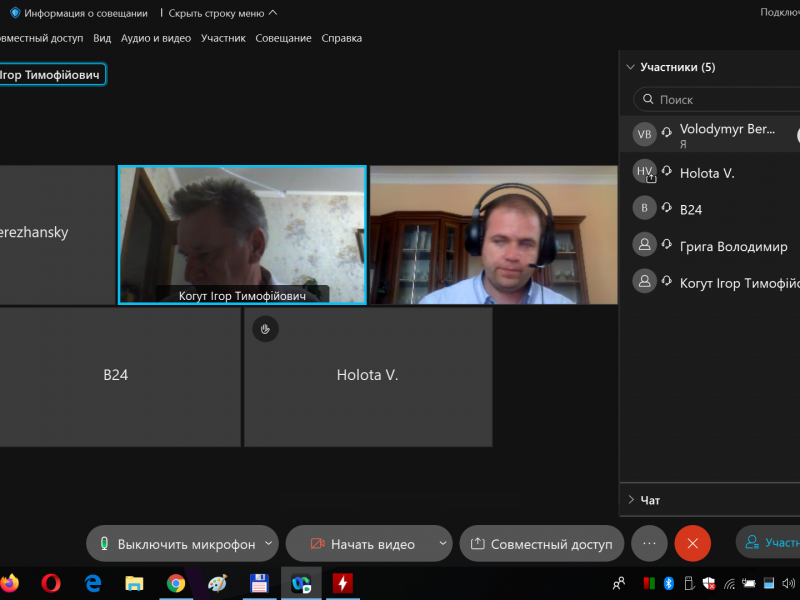Open the three-dots more options button
Screen dimensions: 800x600
649,543
